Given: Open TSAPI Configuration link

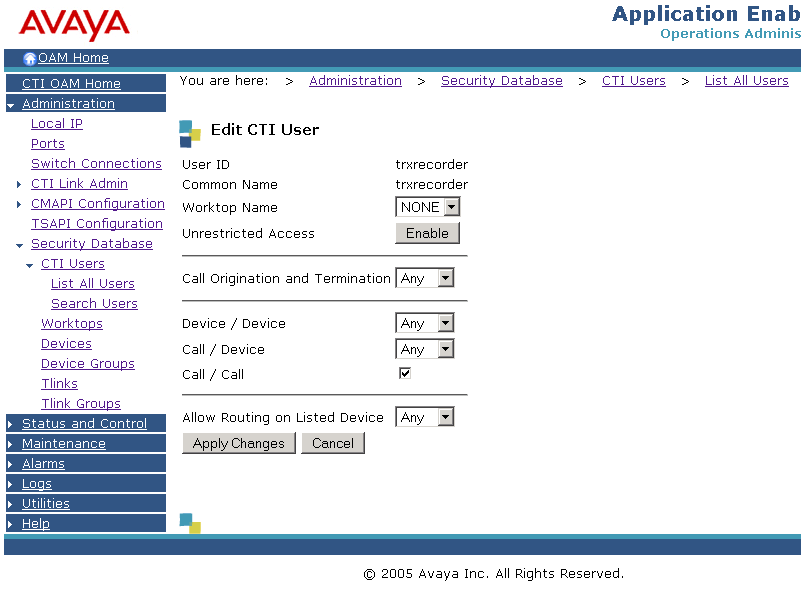Looking at the screenshot, I should pyautogui.click(x=97, y=223).
